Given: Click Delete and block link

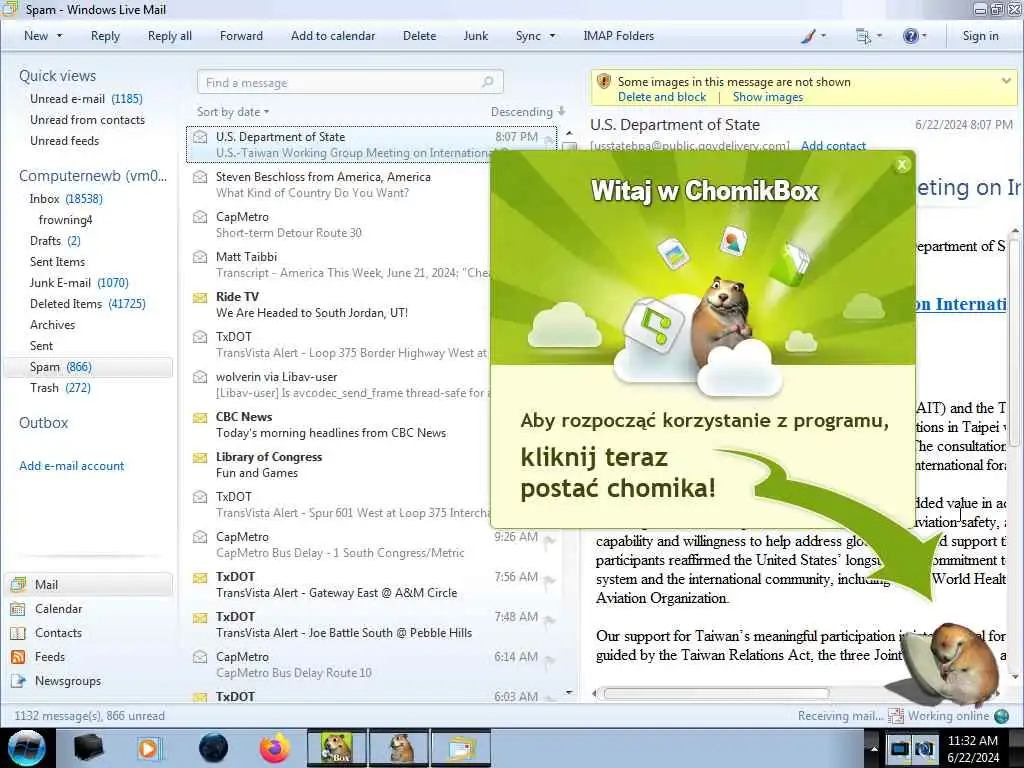Looking at the screenshot, I should (662, 97).
